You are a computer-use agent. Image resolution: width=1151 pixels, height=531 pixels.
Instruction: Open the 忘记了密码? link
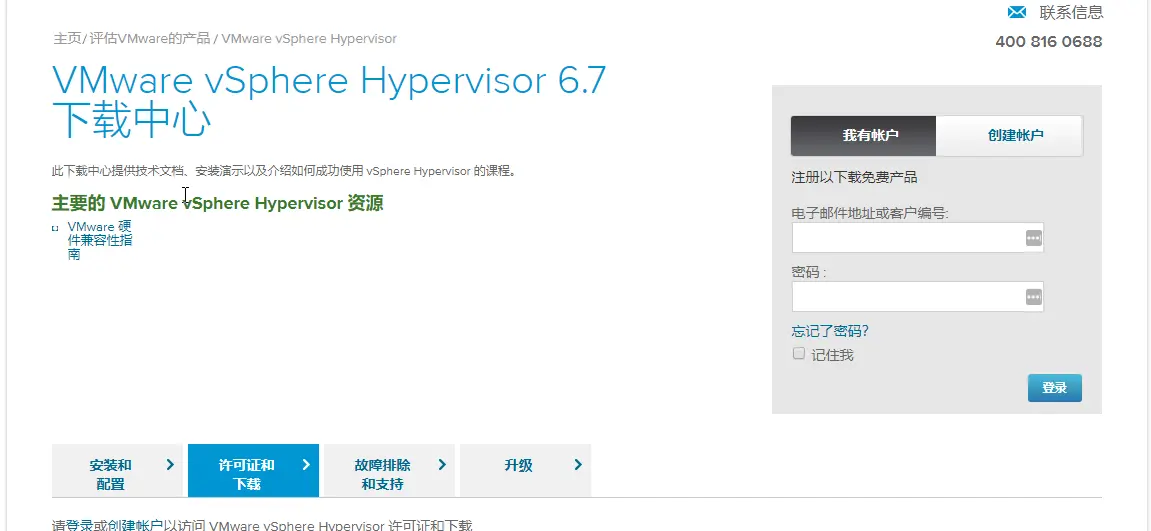[x=830, y=331]
